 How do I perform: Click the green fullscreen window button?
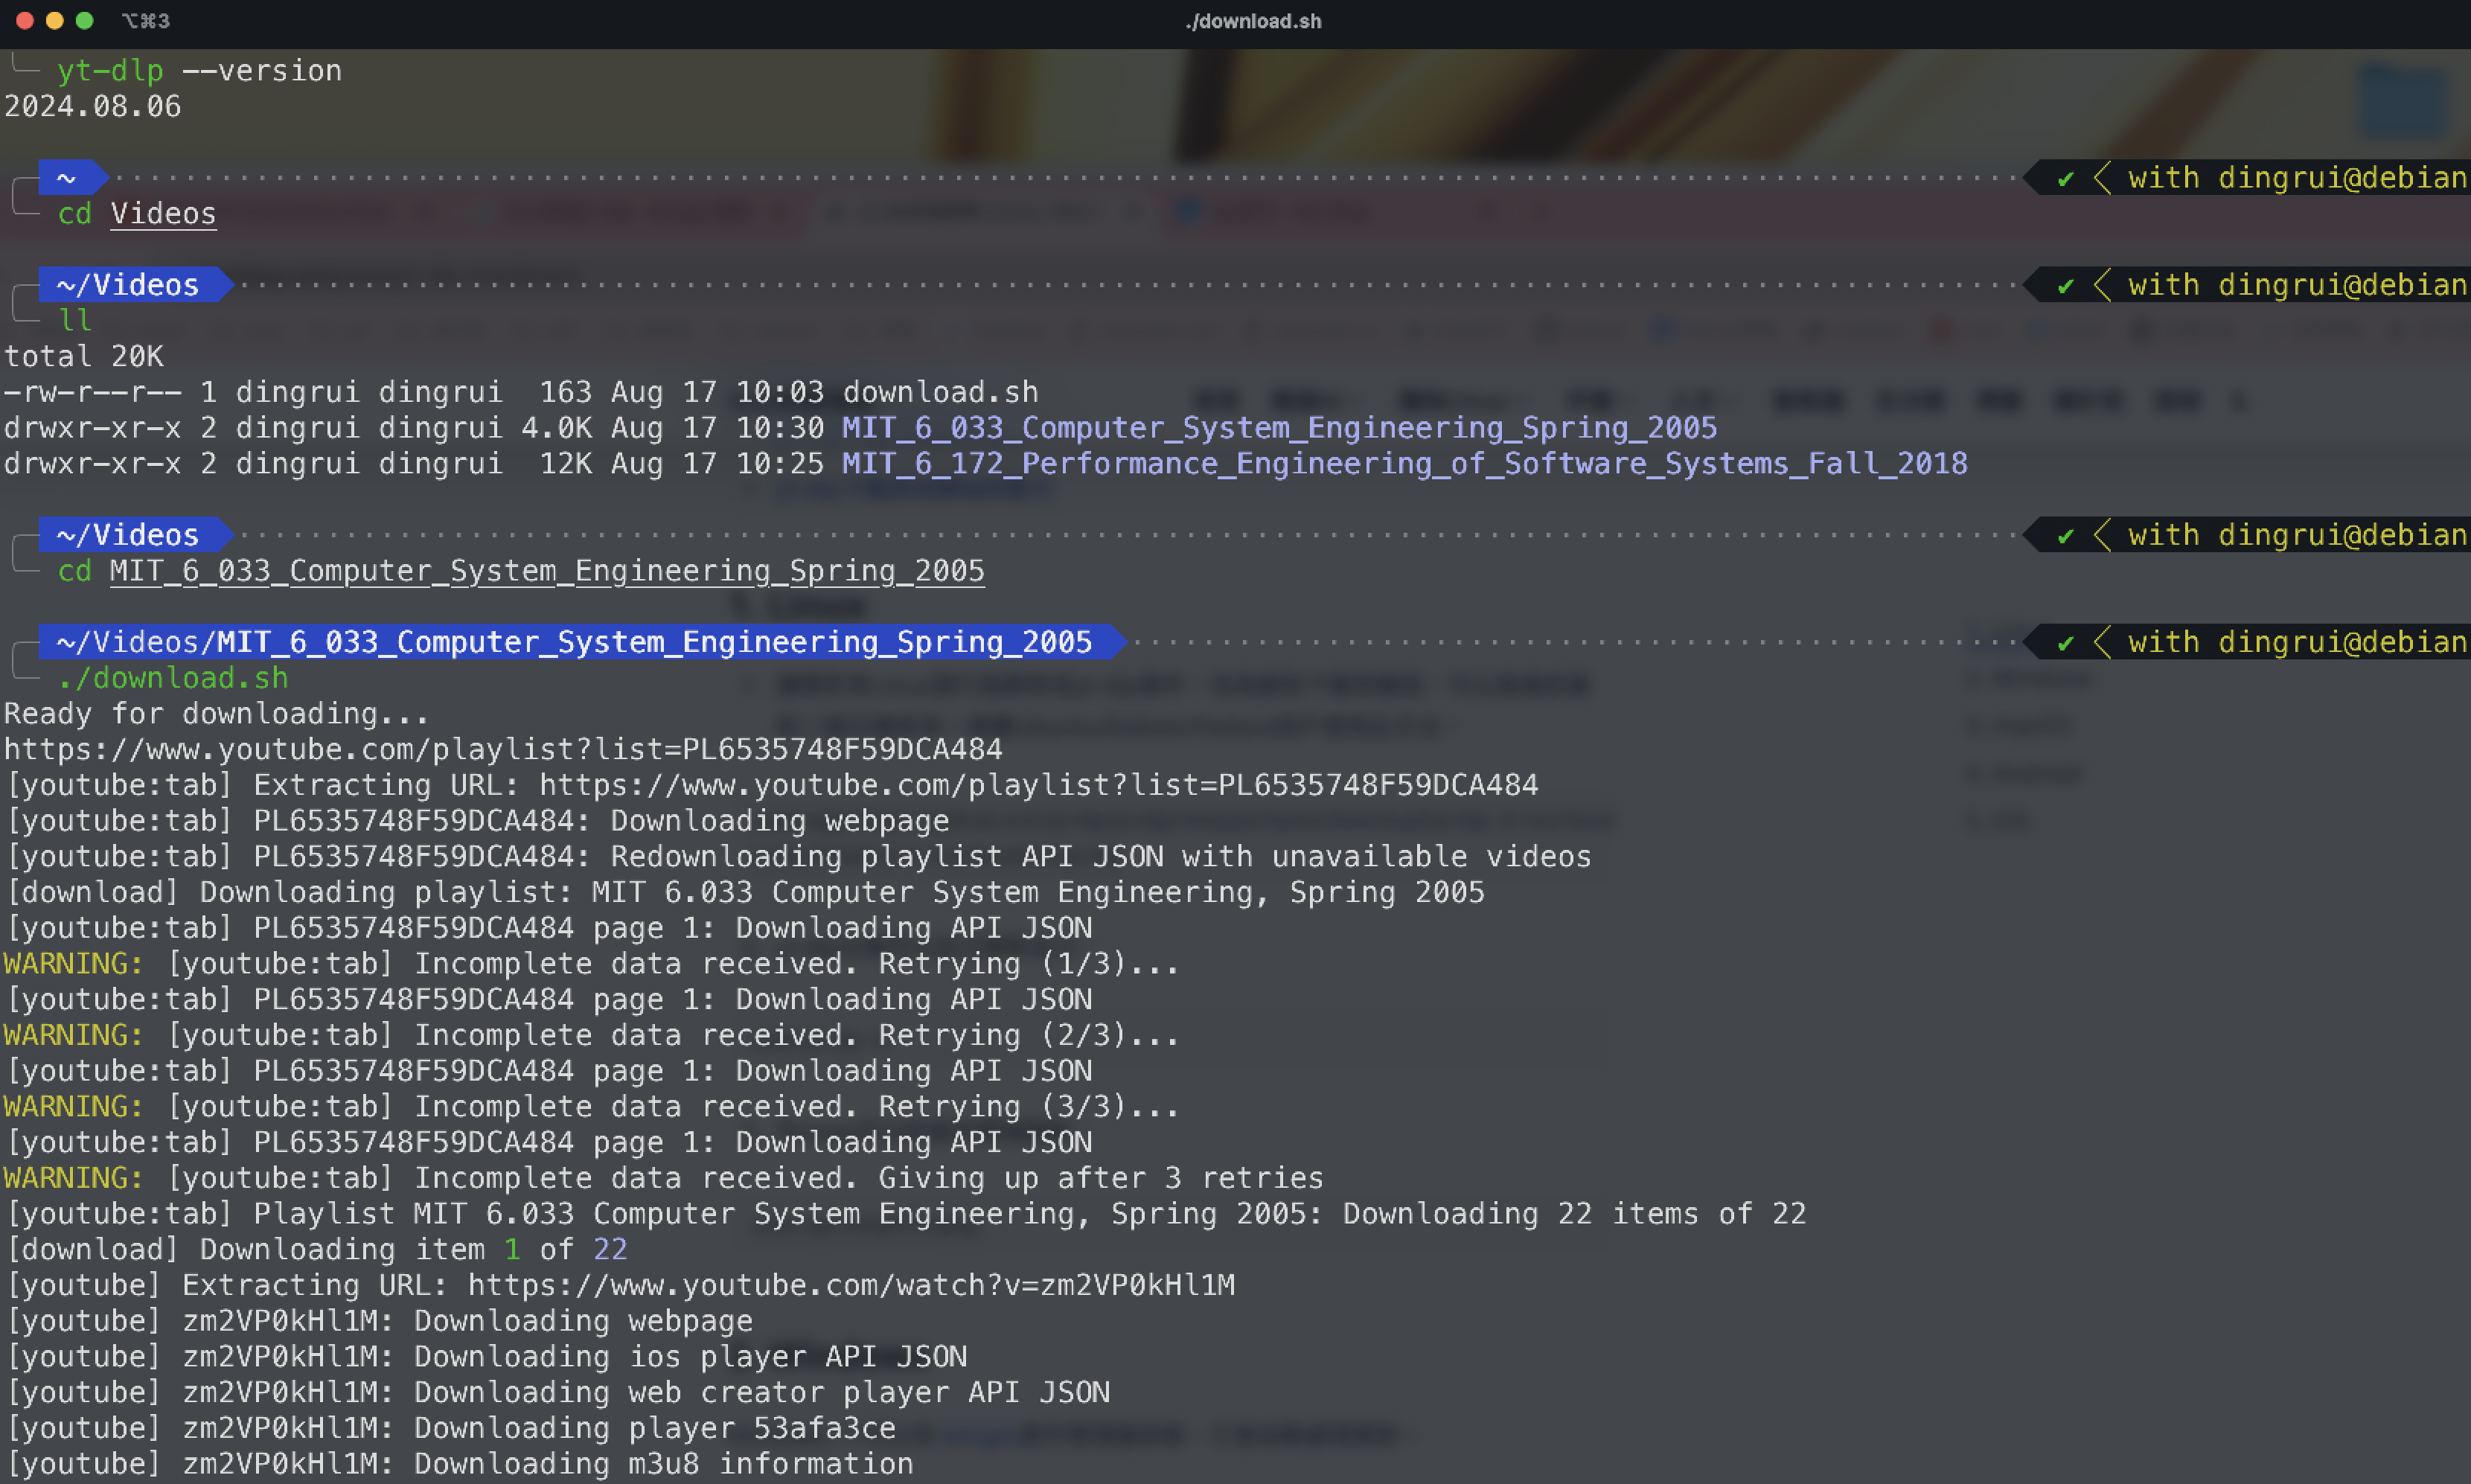pos(85,20)
